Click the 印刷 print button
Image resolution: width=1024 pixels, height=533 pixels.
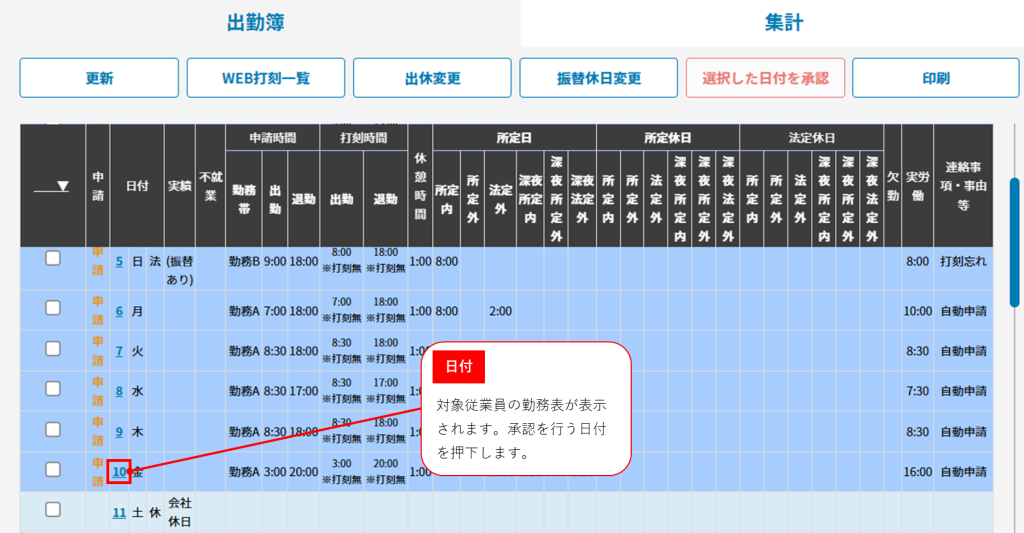[x=935, y=78]
